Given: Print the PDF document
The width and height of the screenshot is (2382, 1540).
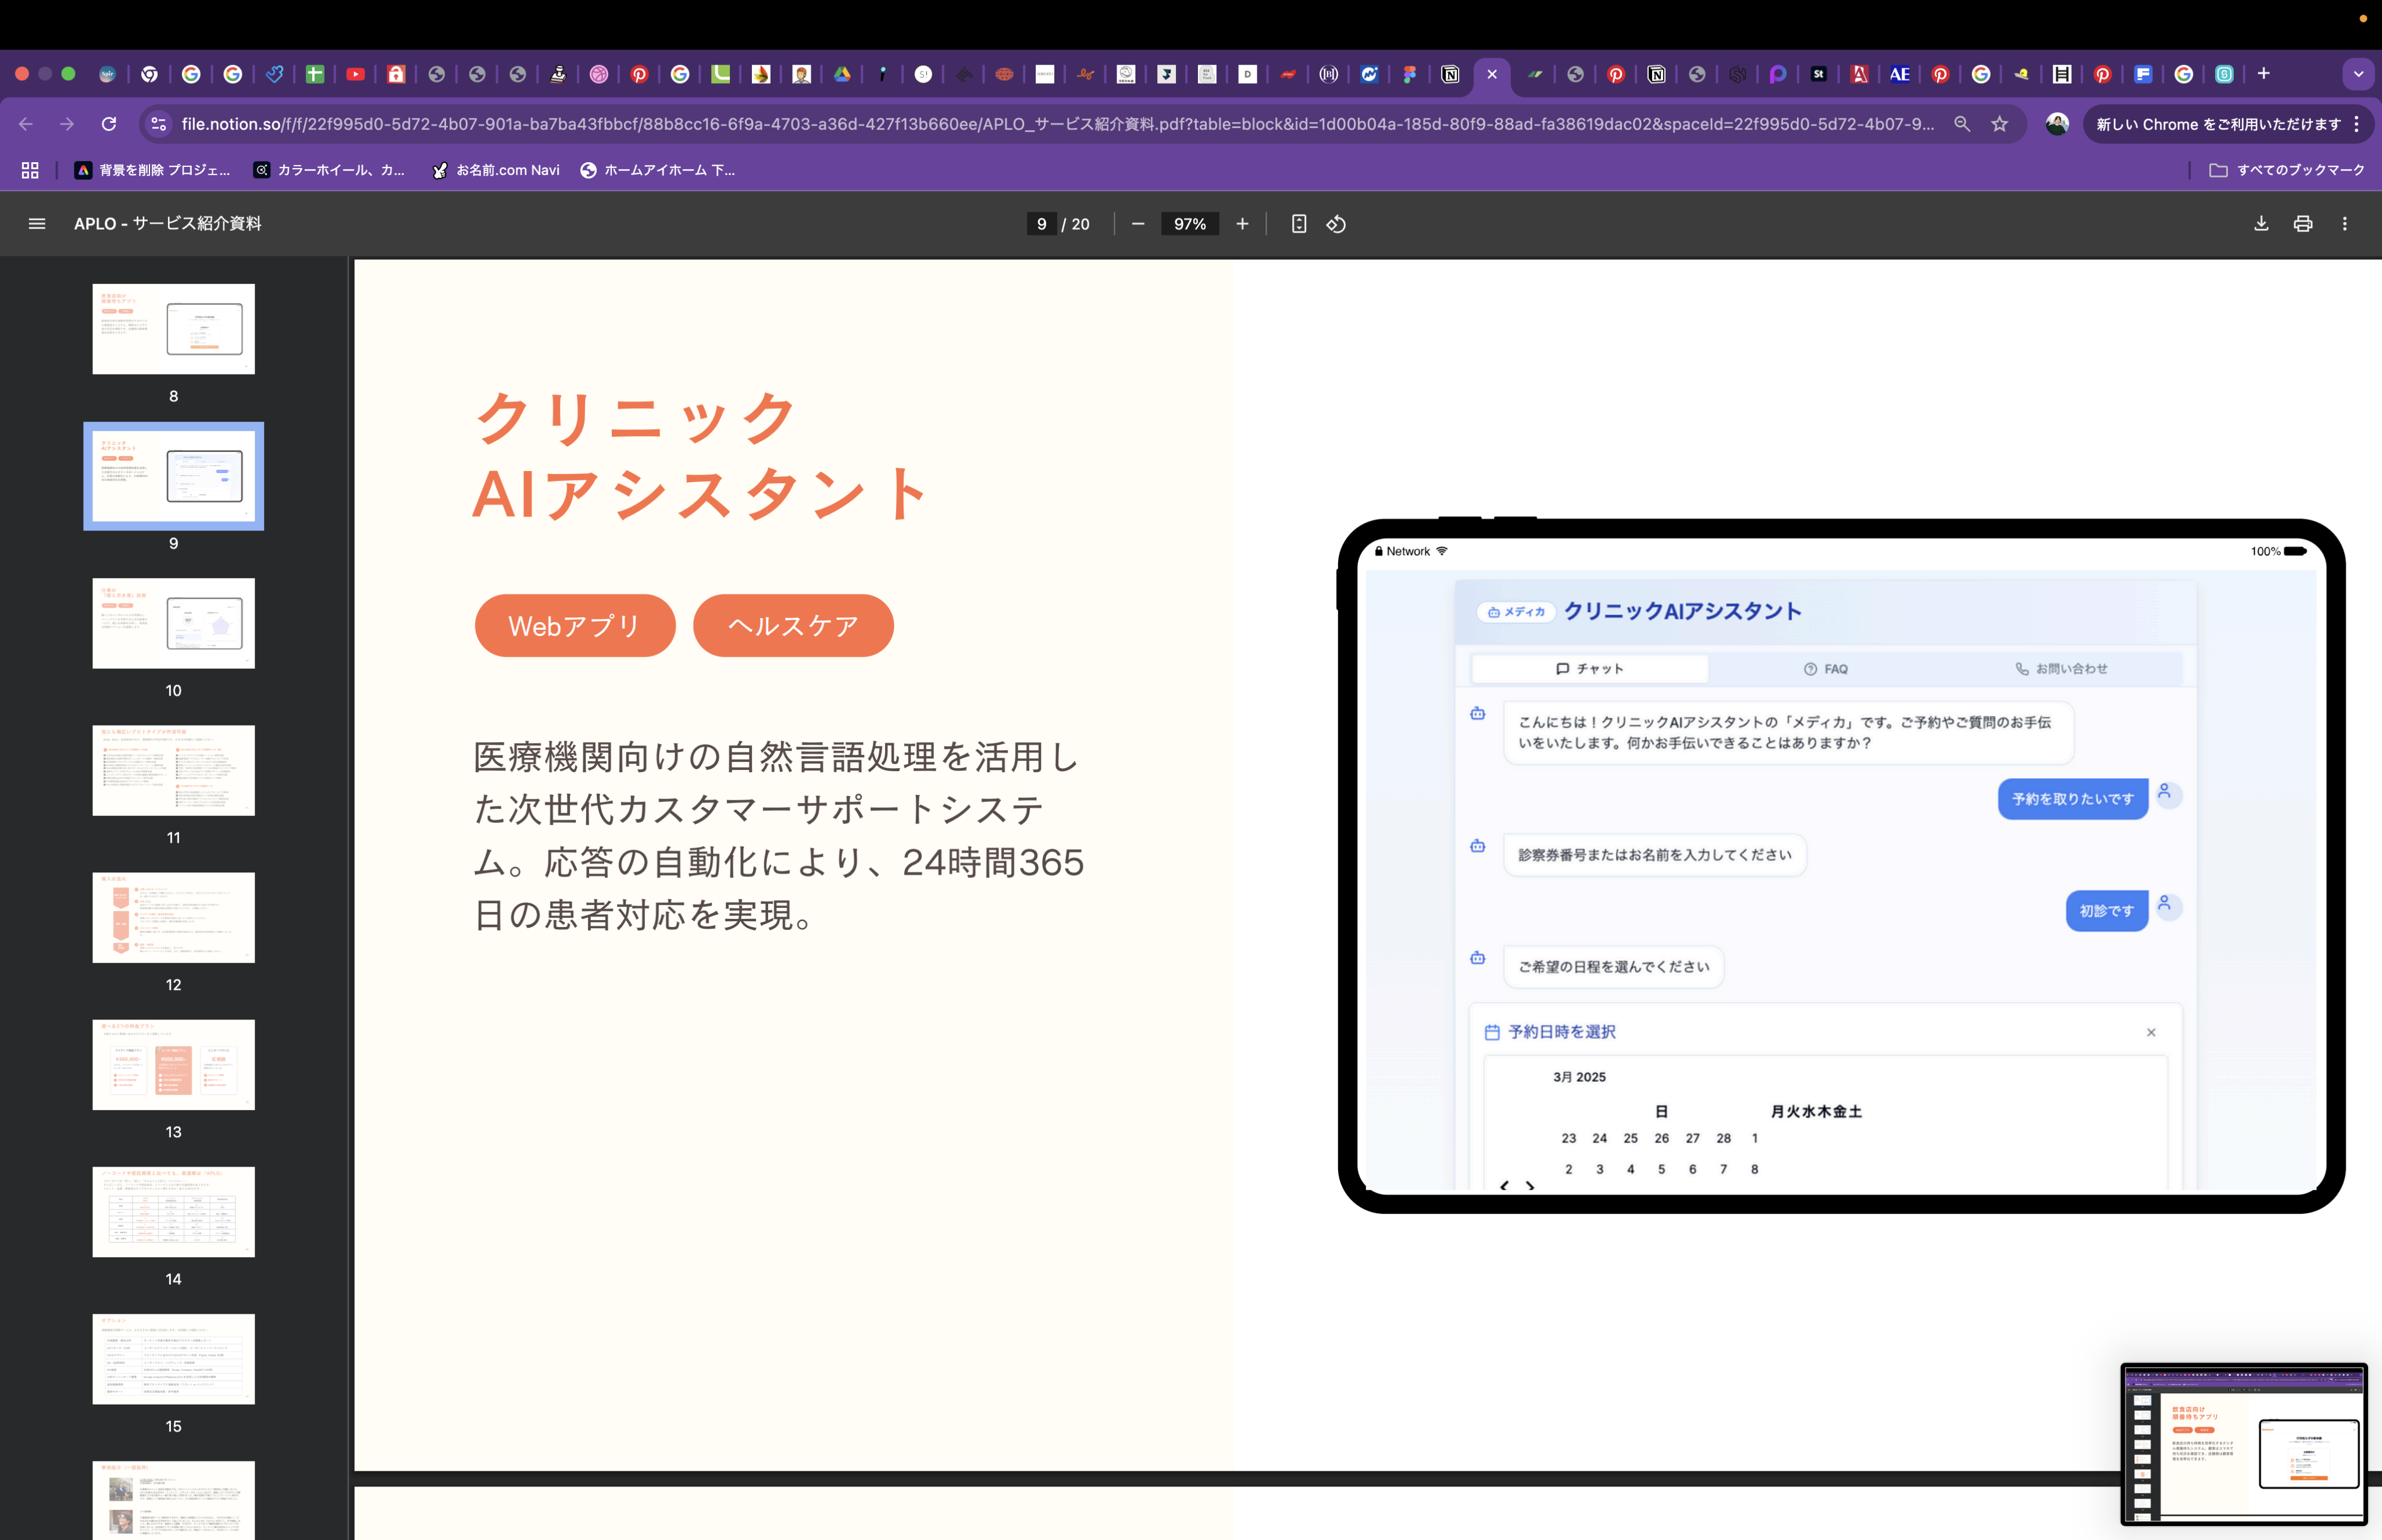Looking at the screenshot, I should click(2303, 224).
